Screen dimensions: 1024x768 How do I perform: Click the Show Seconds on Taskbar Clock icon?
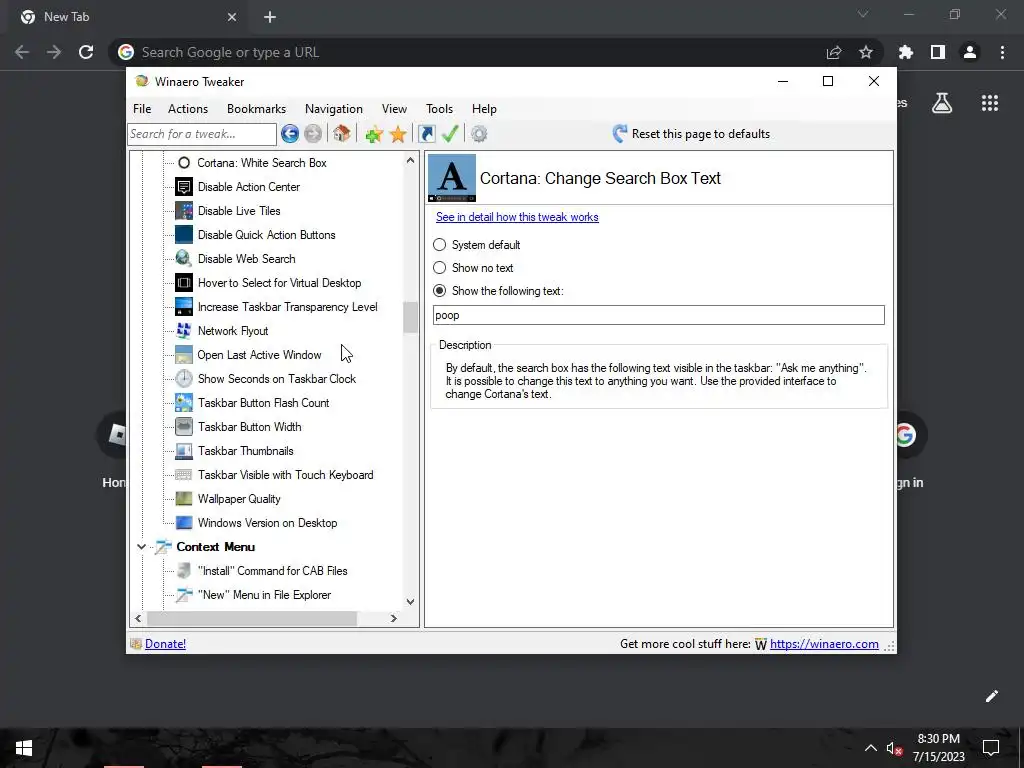[x=184, y=379]
